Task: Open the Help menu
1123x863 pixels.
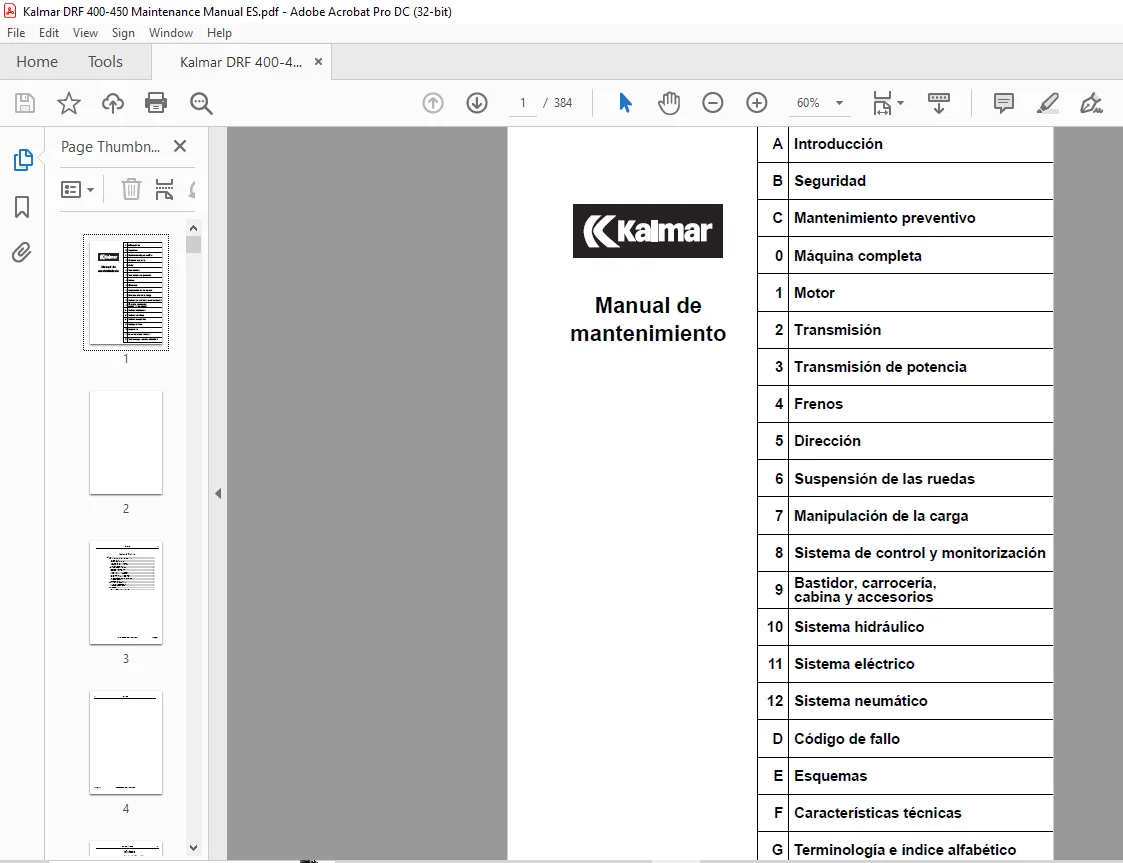Action: click(219, 33)
